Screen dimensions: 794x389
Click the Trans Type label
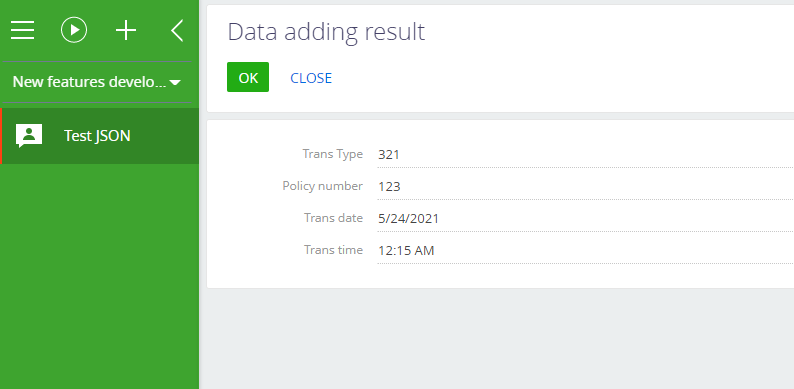coord(333,153)
